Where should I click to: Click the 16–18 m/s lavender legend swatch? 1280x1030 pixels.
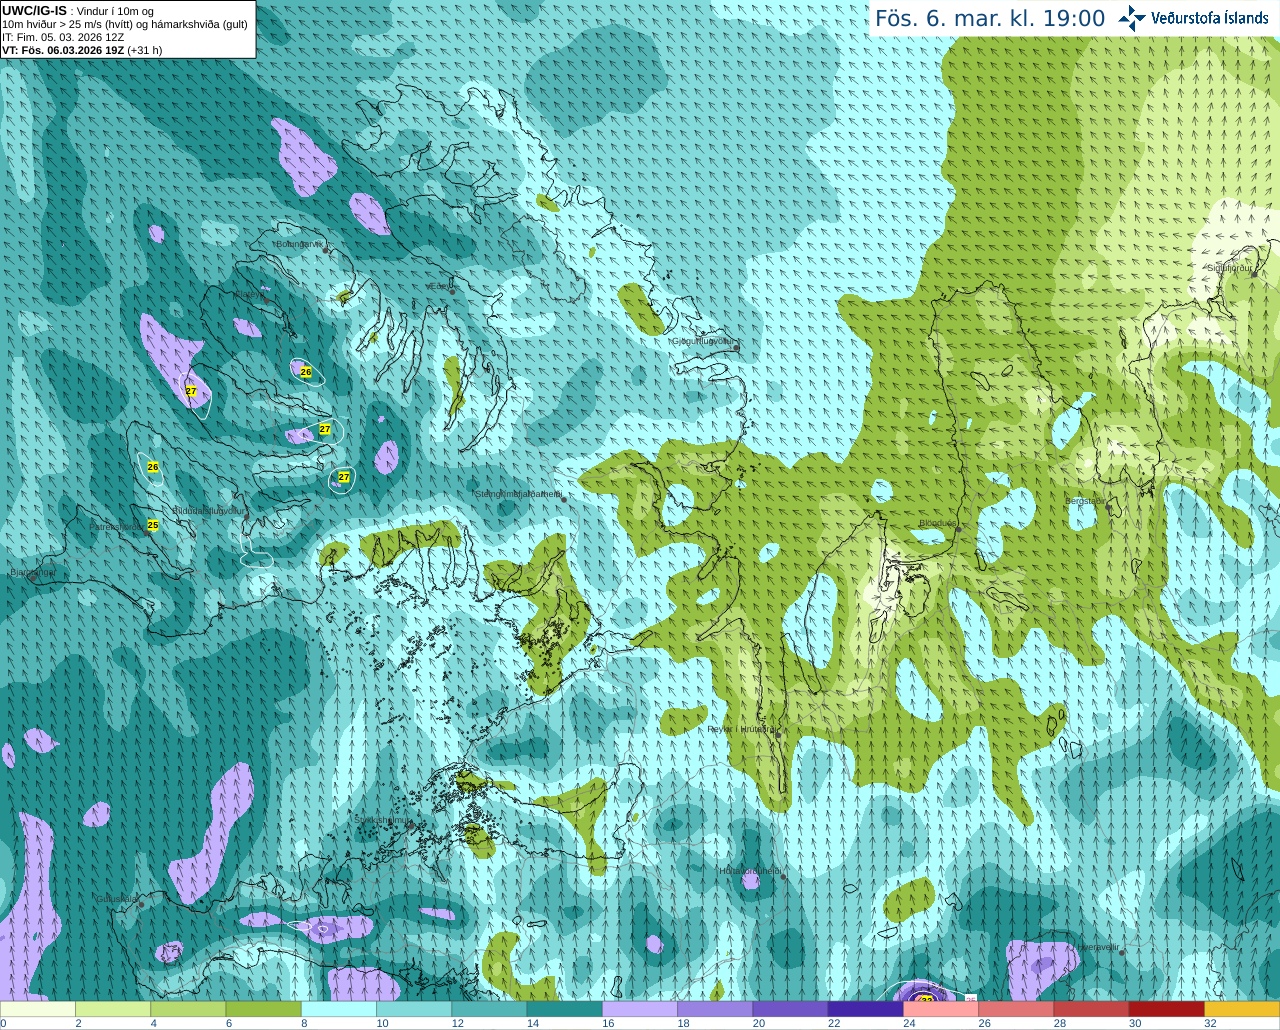(640, 1009)
